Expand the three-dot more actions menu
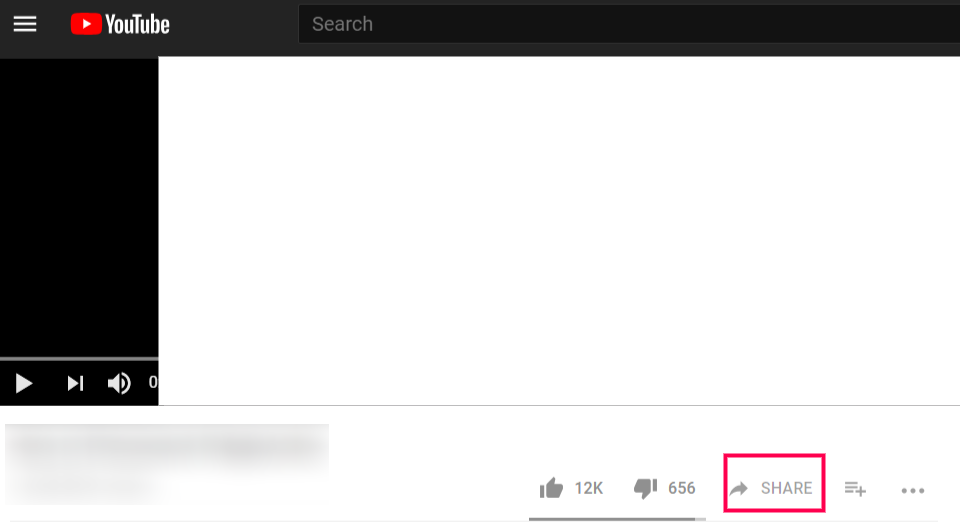This screenshot has width=960, height=531. coord(913,490)
